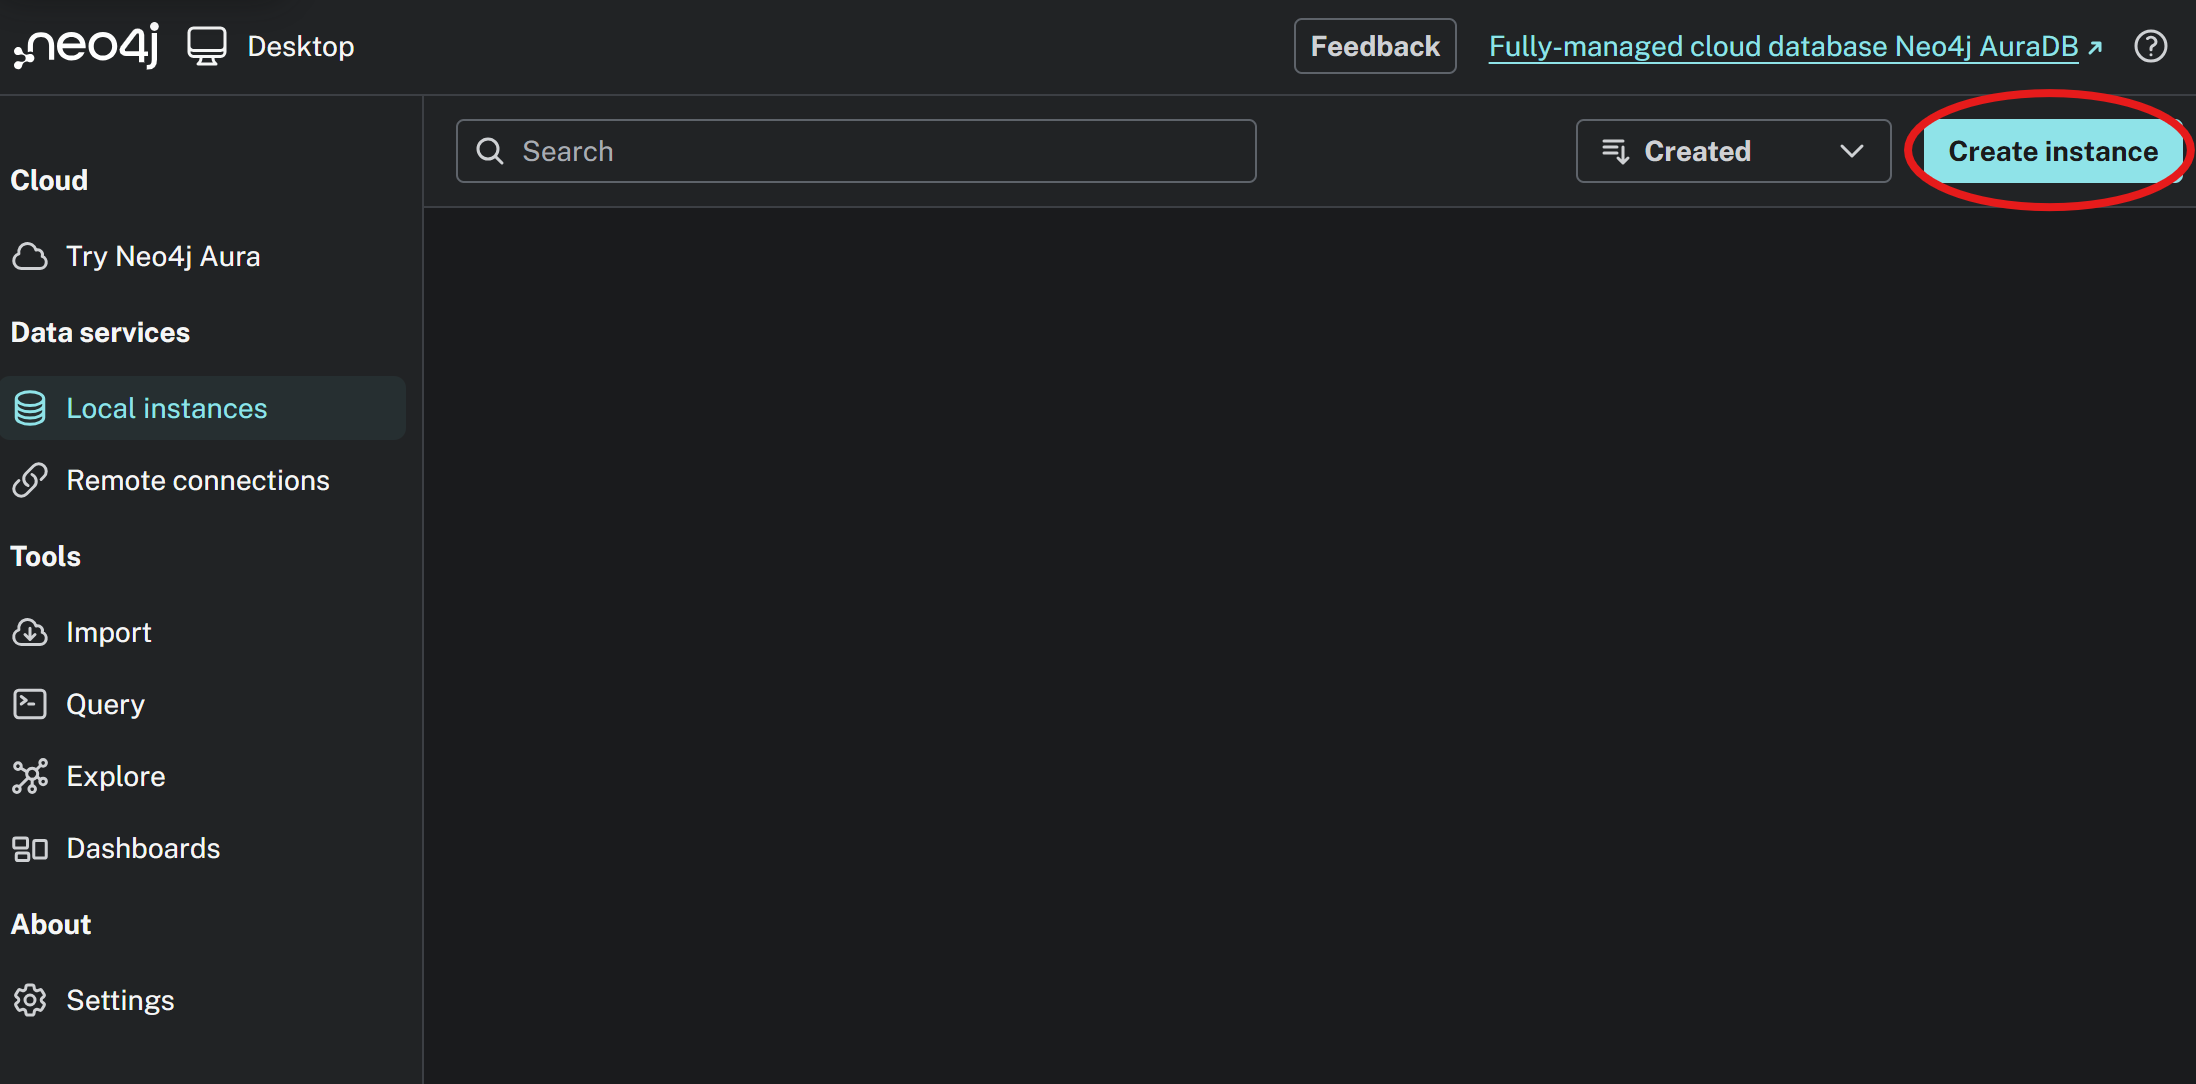Screen dimensions: 2196x1084
Task: Click the Desktop title text
Action: (x=301, y=46)
